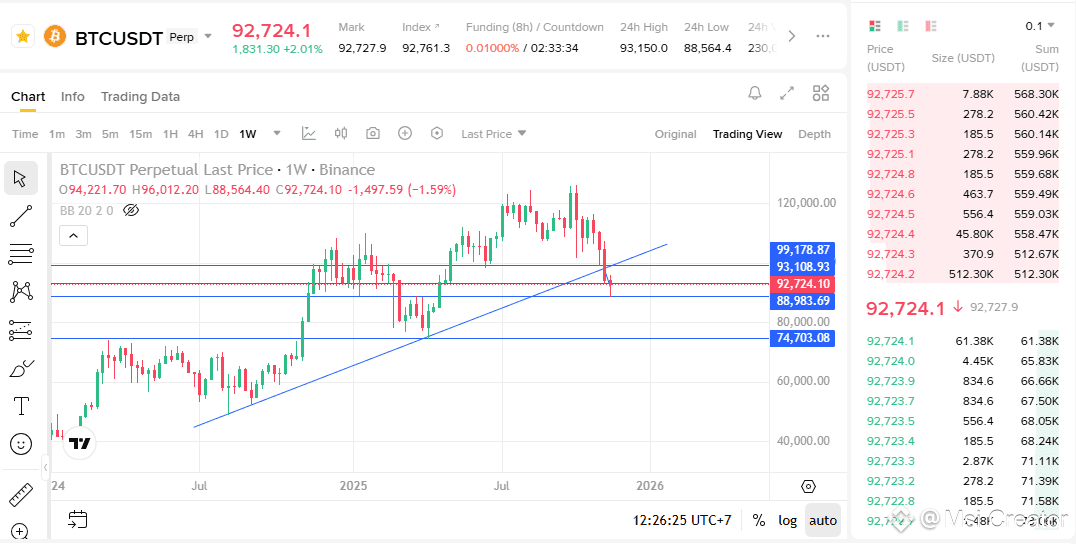Viewport: 1076px width, 544px height.
Task: Open the three-dot more options menu
Action: 823,36
